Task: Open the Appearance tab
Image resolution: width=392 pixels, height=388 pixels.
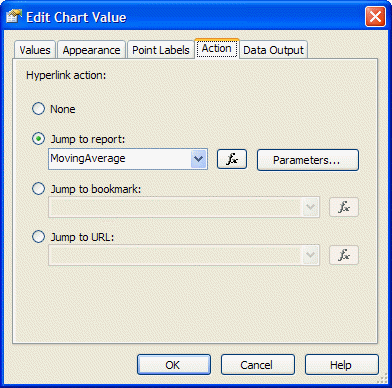Action: (91, 50)
